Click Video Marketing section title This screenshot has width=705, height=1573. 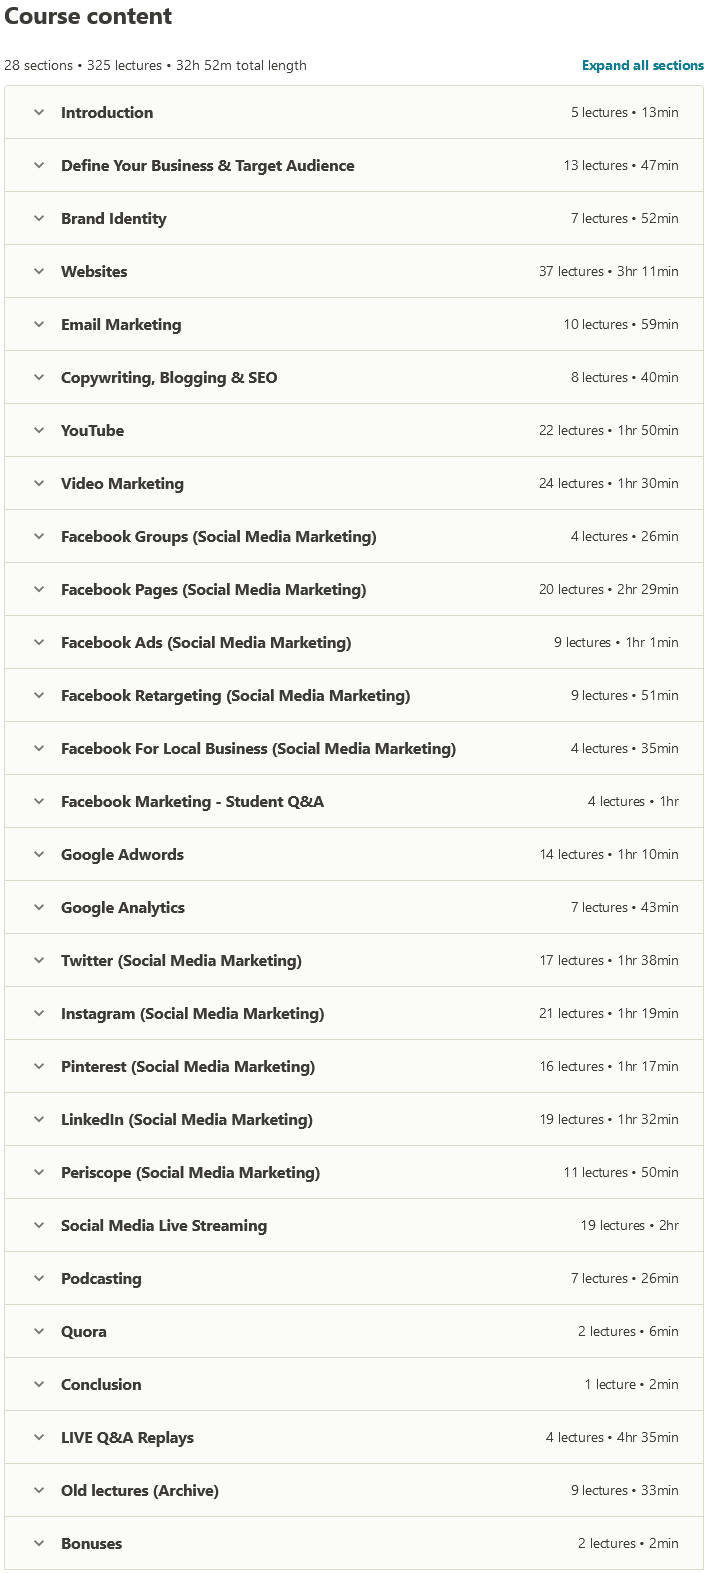pos(122,484)
